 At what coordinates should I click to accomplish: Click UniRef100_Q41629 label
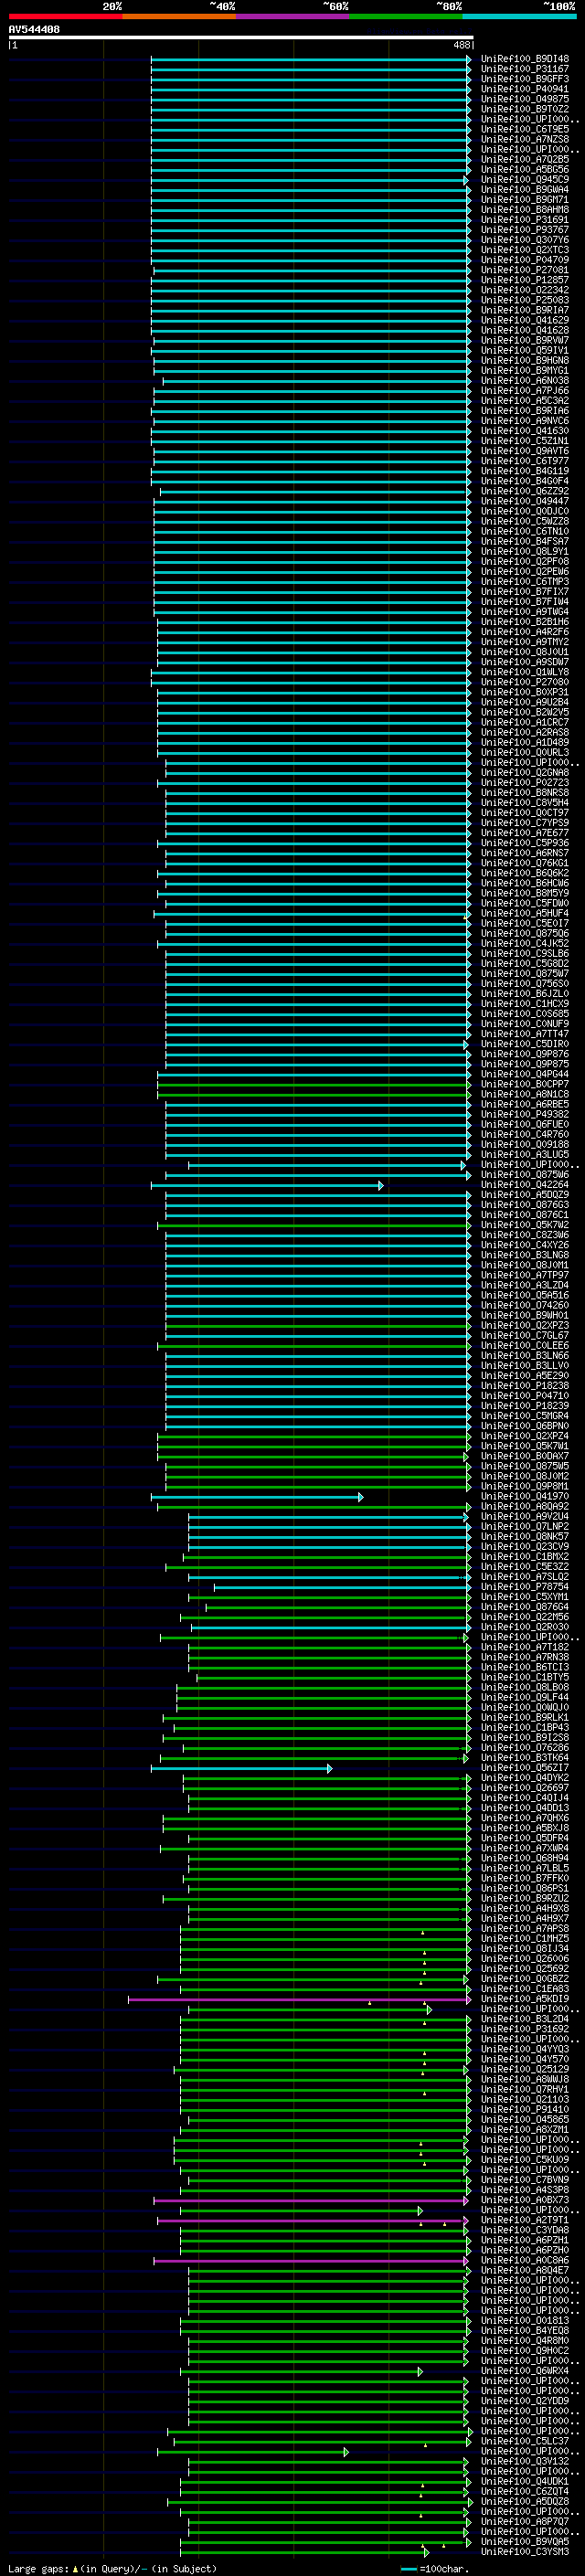click(x=524, y=321)
